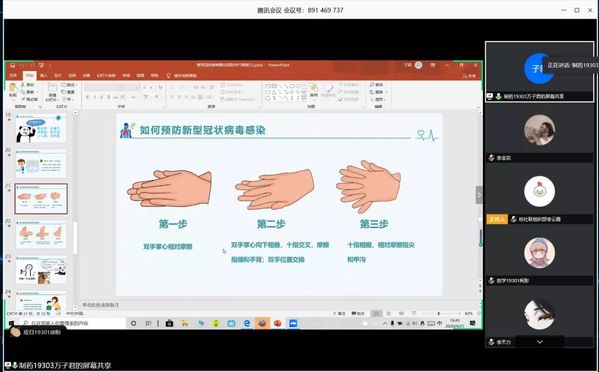Toggle Bold formatting in the font group

click(x=87, y=97)
